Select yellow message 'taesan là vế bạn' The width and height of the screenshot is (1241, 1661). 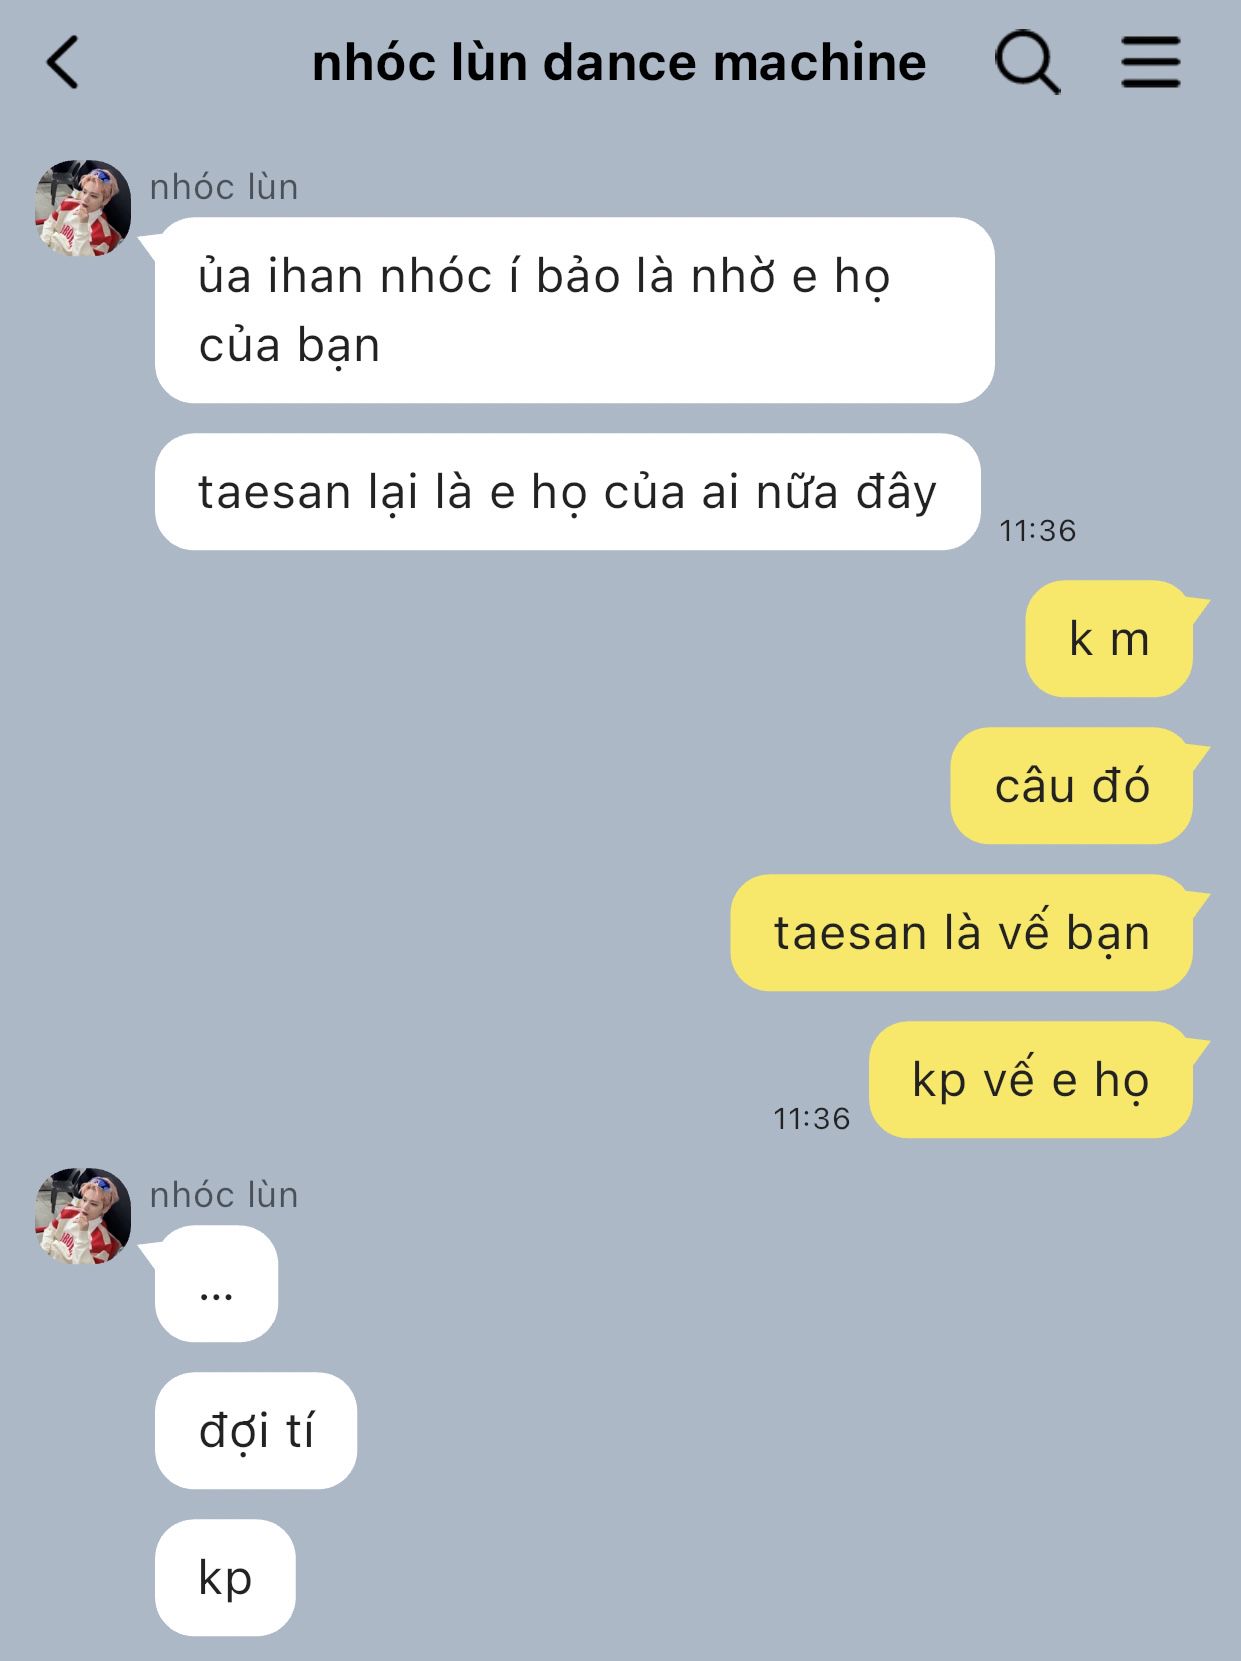coord(962,933)
